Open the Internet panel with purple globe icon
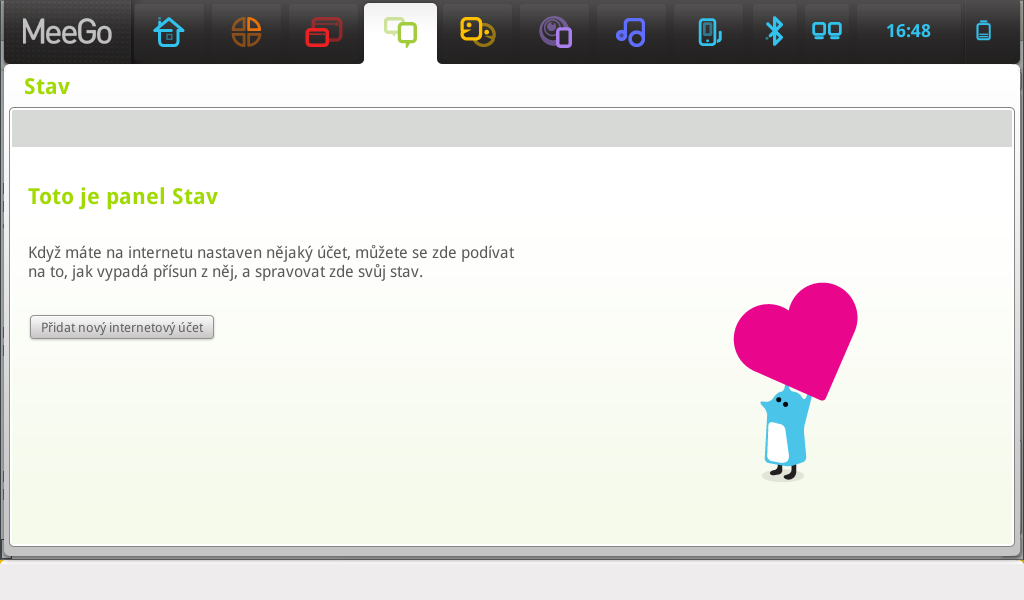The width and height of the screenshot is (1024, 600). (x=554, y=32)
